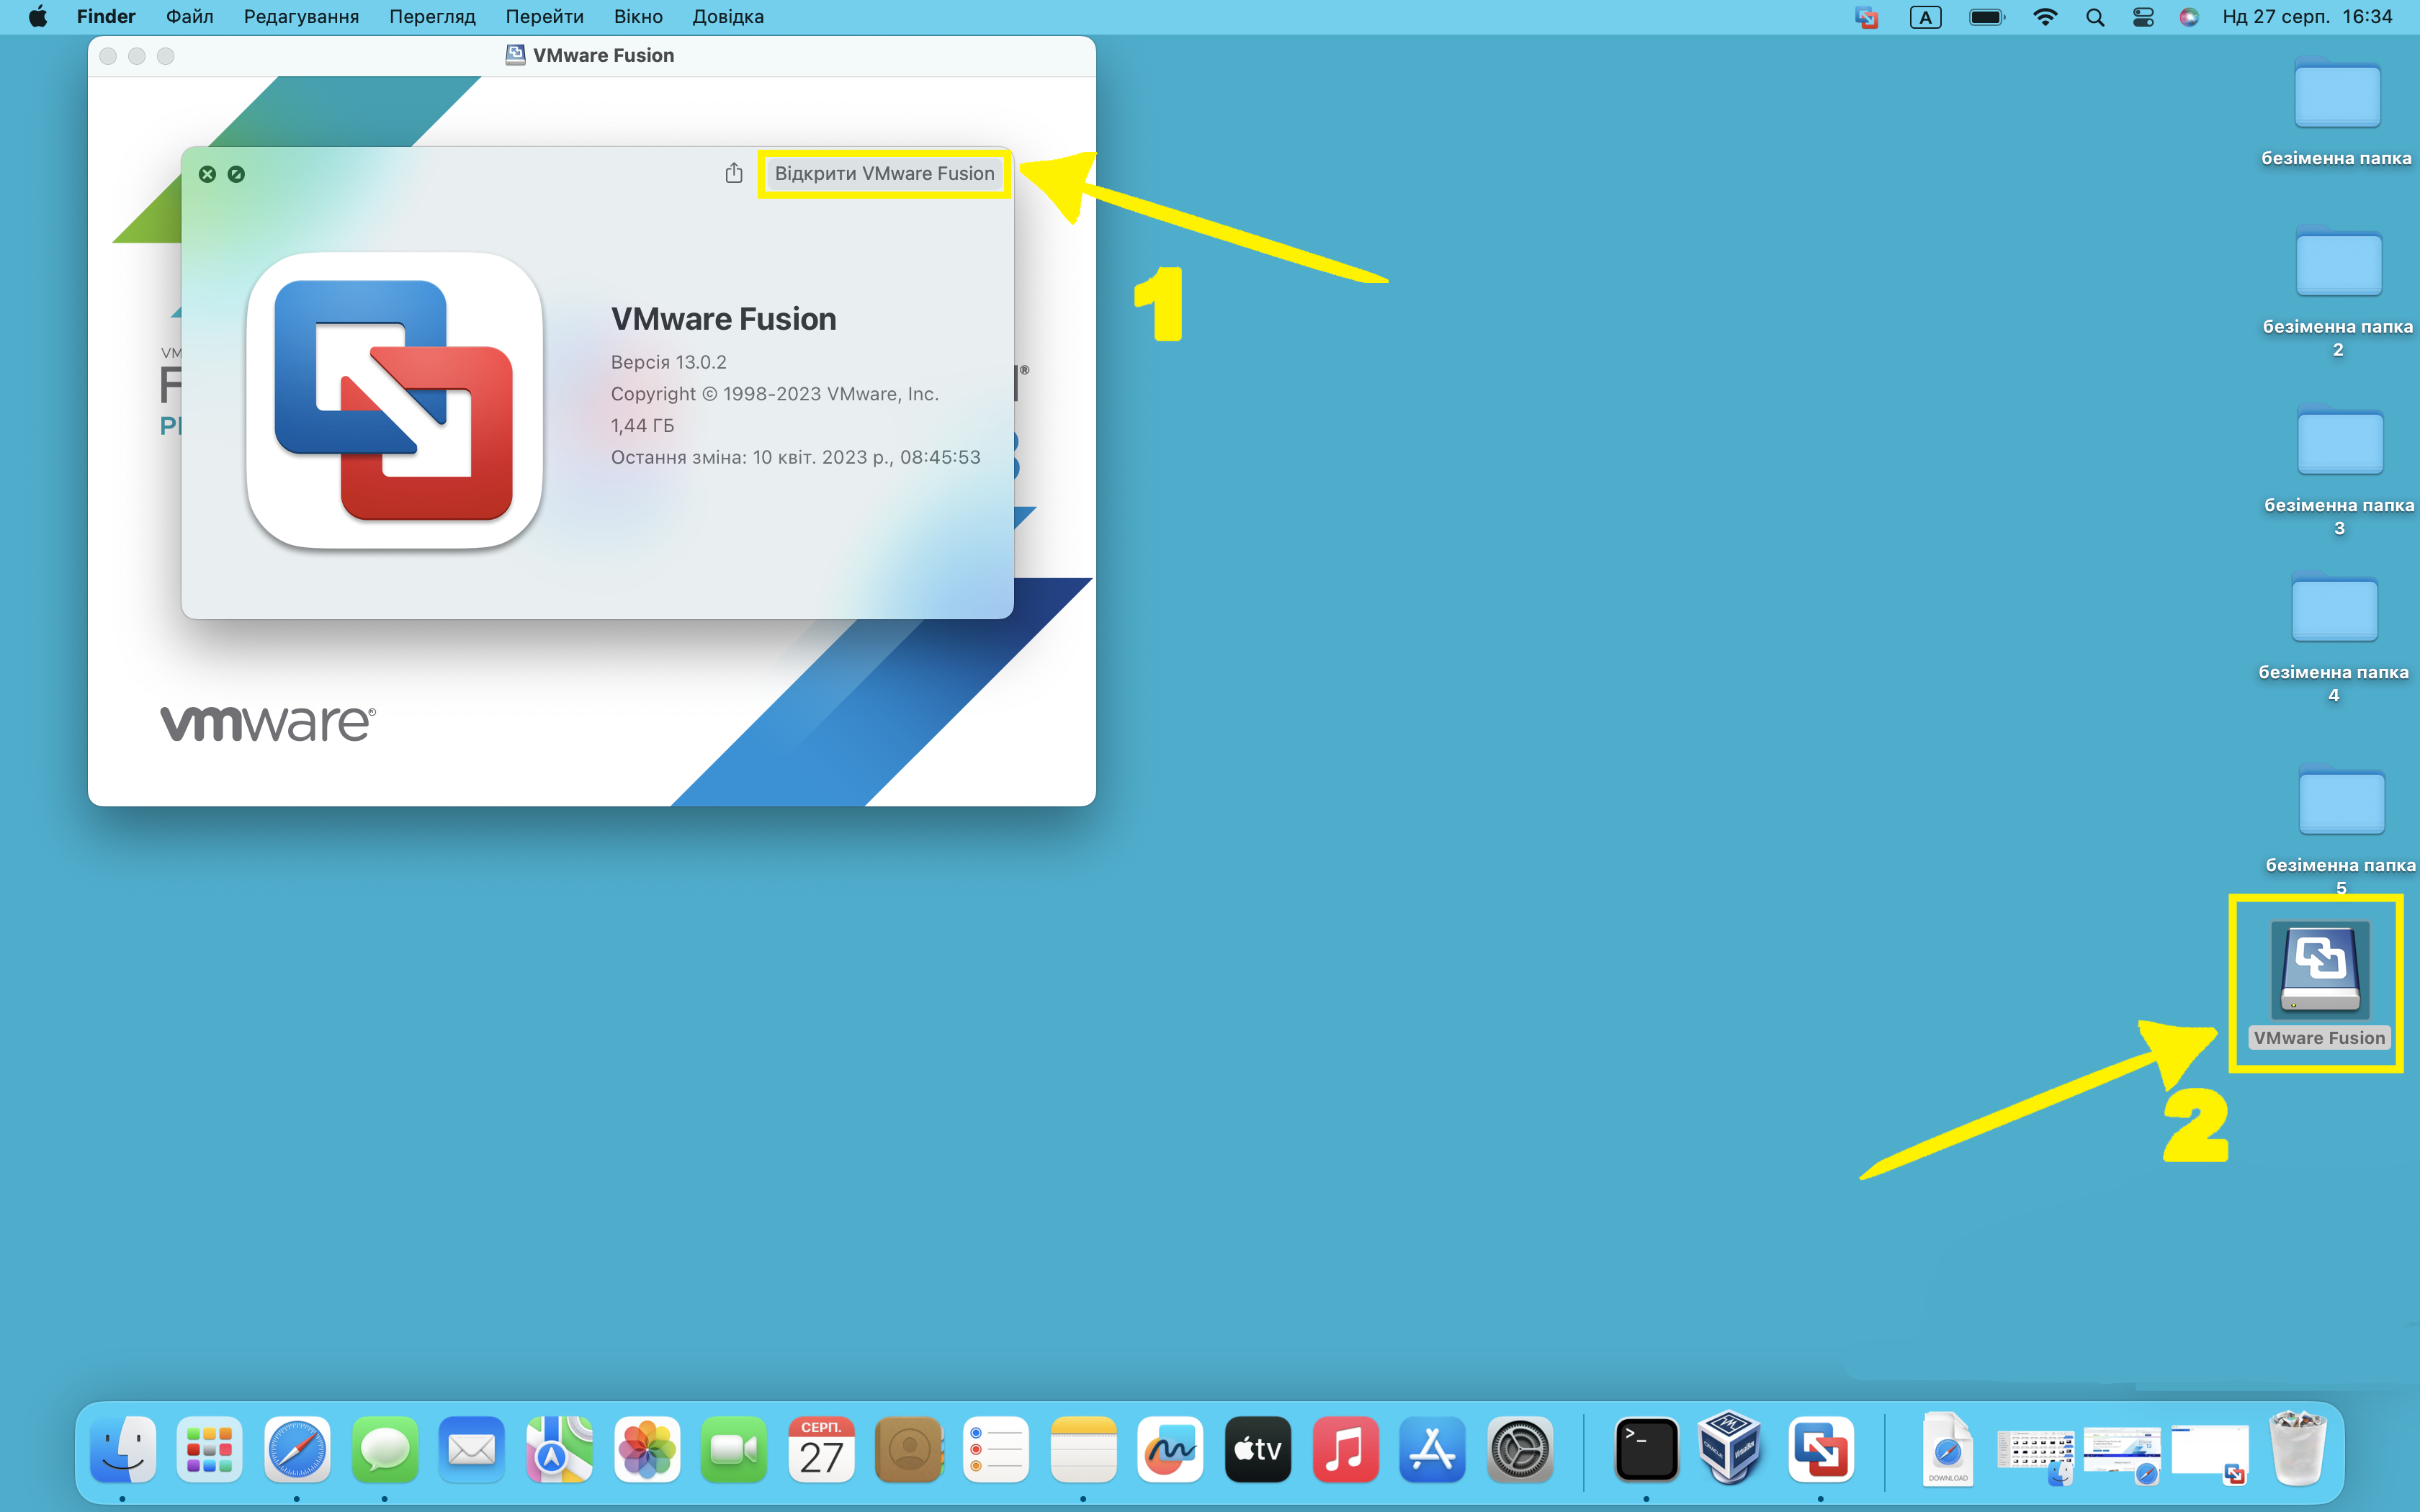The height and width of the screenshot is (1512, 2420).
Task: Open Safari from the Dock
Action: (297, 1449)
